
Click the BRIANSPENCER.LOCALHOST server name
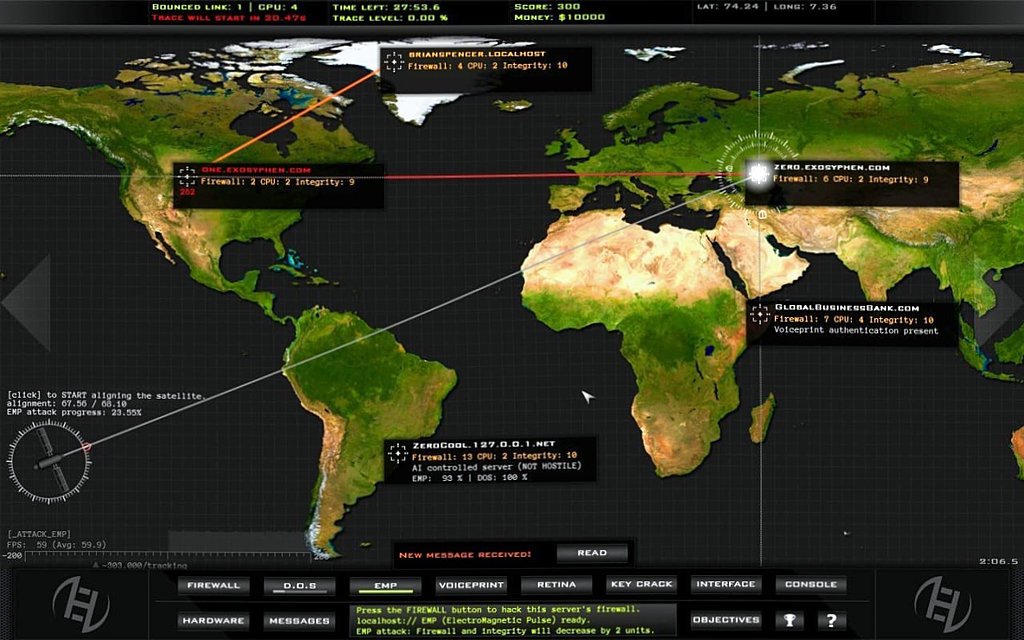[x=477, y=54]
